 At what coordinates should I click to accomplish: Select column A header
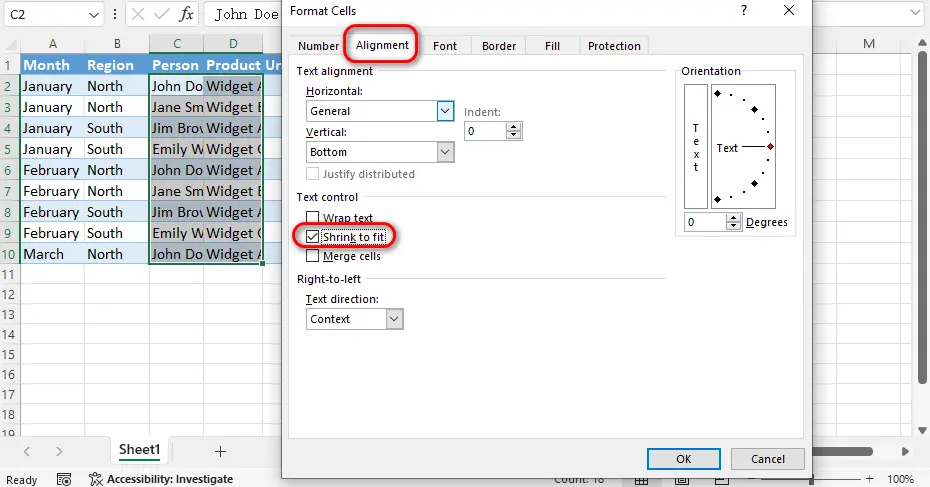52,43
